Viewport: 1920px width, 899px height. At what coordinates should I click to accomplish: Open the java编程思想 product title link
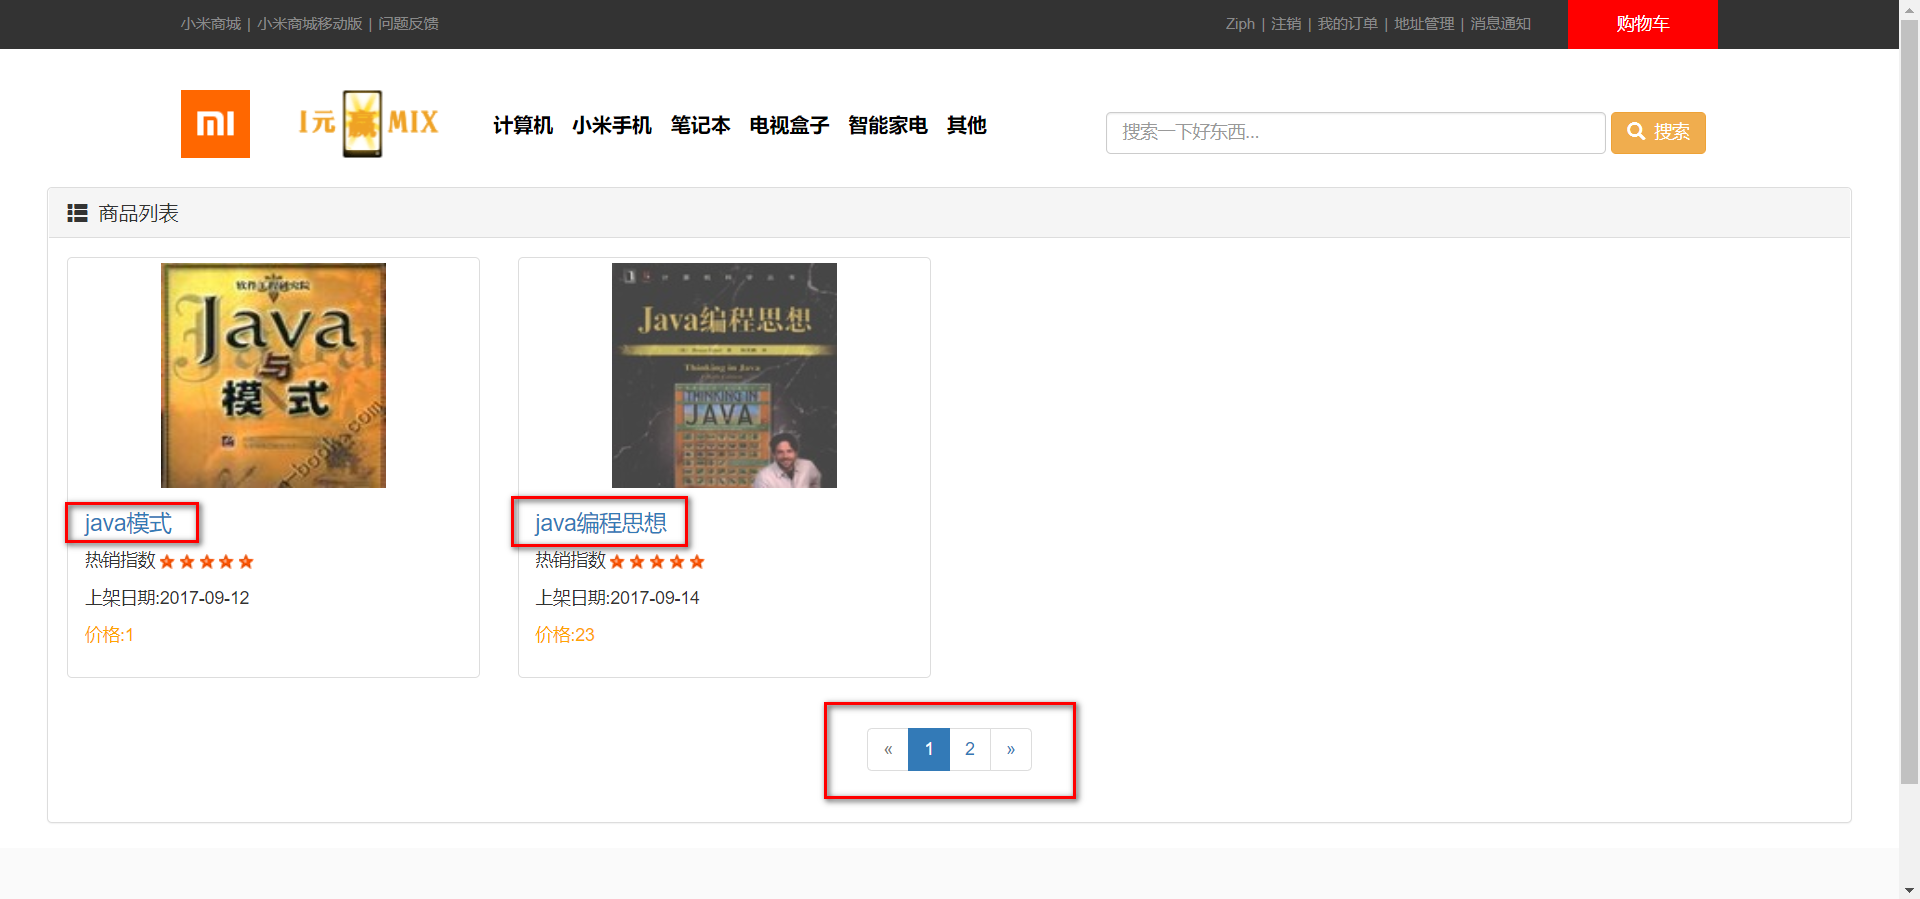[601, 523]
